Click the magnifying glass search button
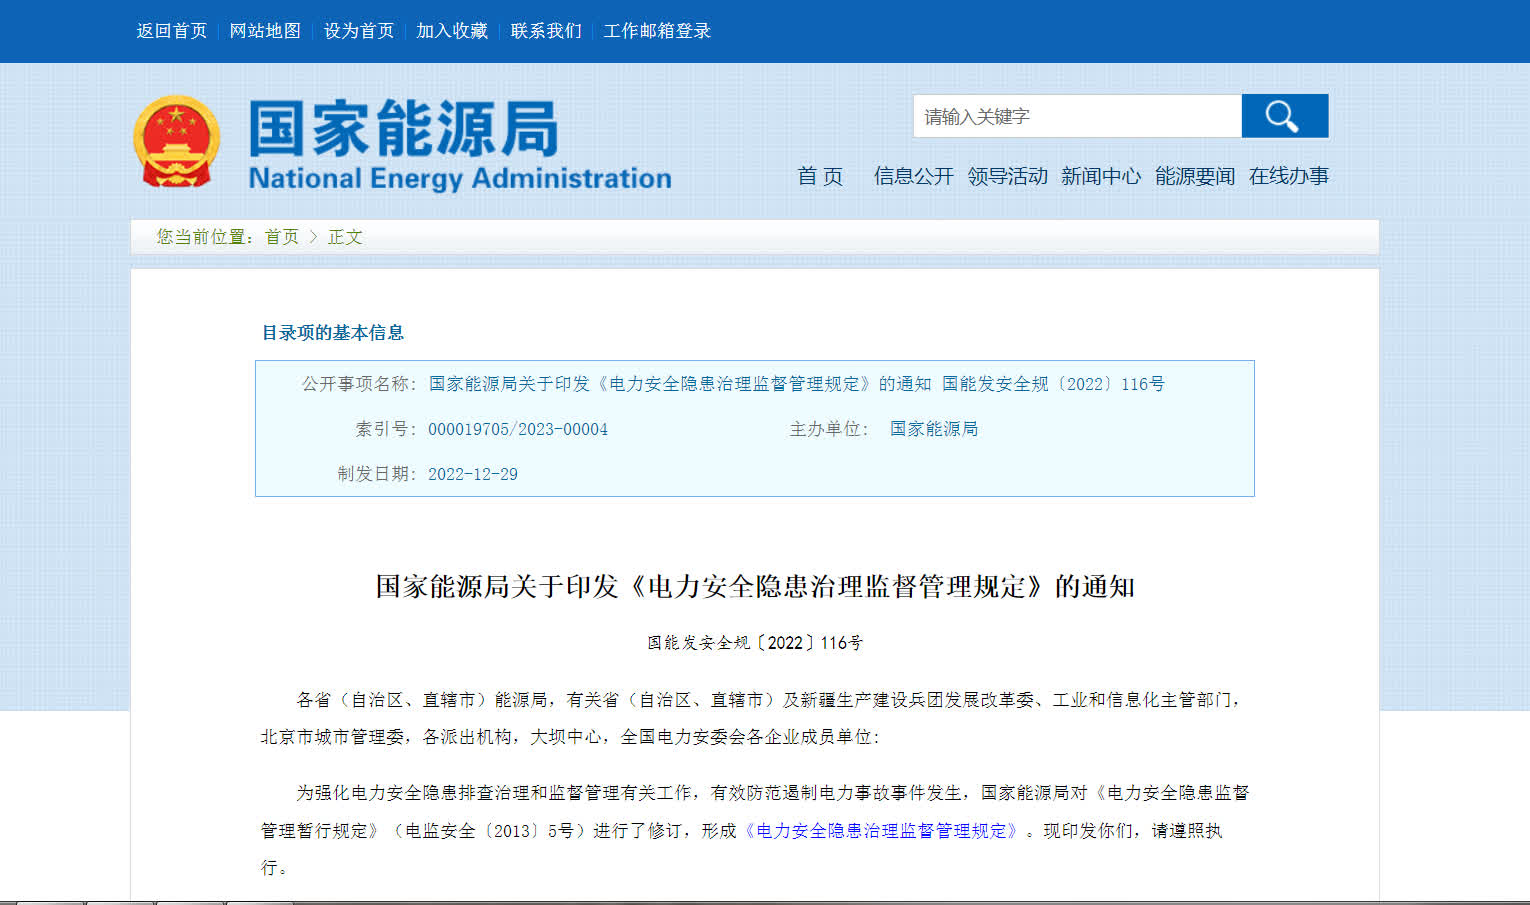Viewport: 1530px width, 905px height. click(x=1285, y=116)
